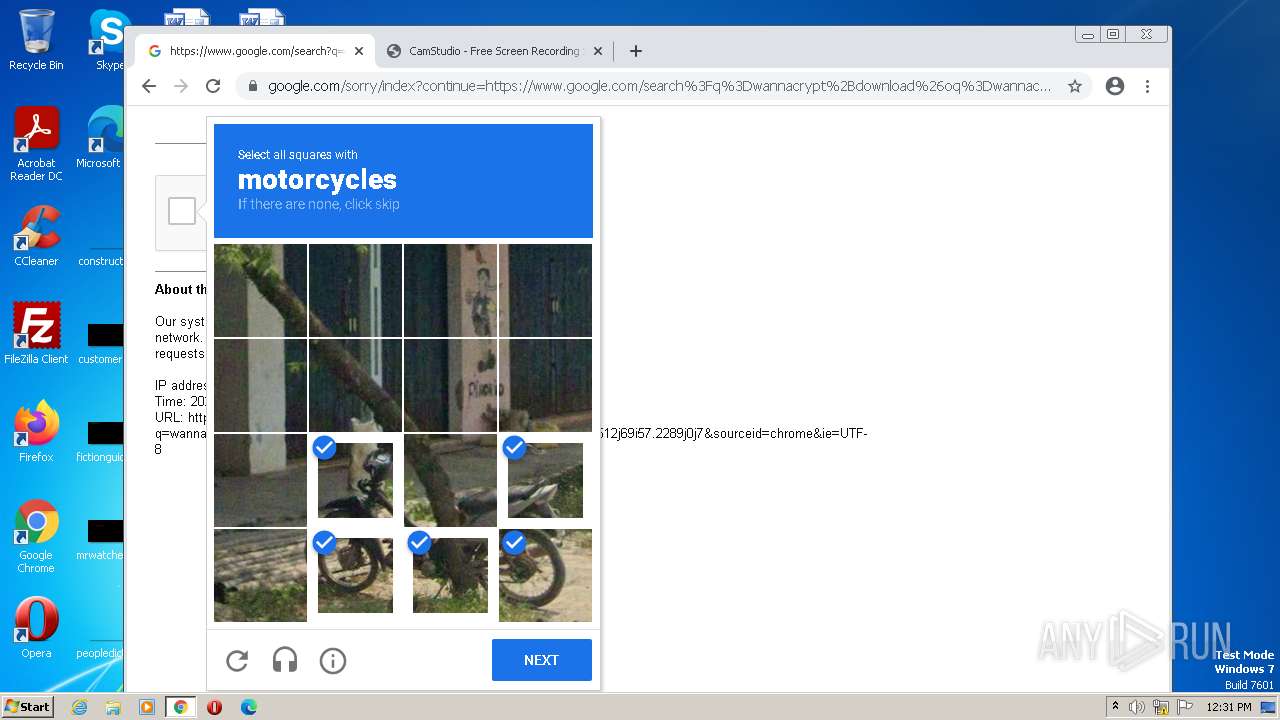Deselect the tile in row four, third column
1280x720 pixels.
(x=450, y=575)
